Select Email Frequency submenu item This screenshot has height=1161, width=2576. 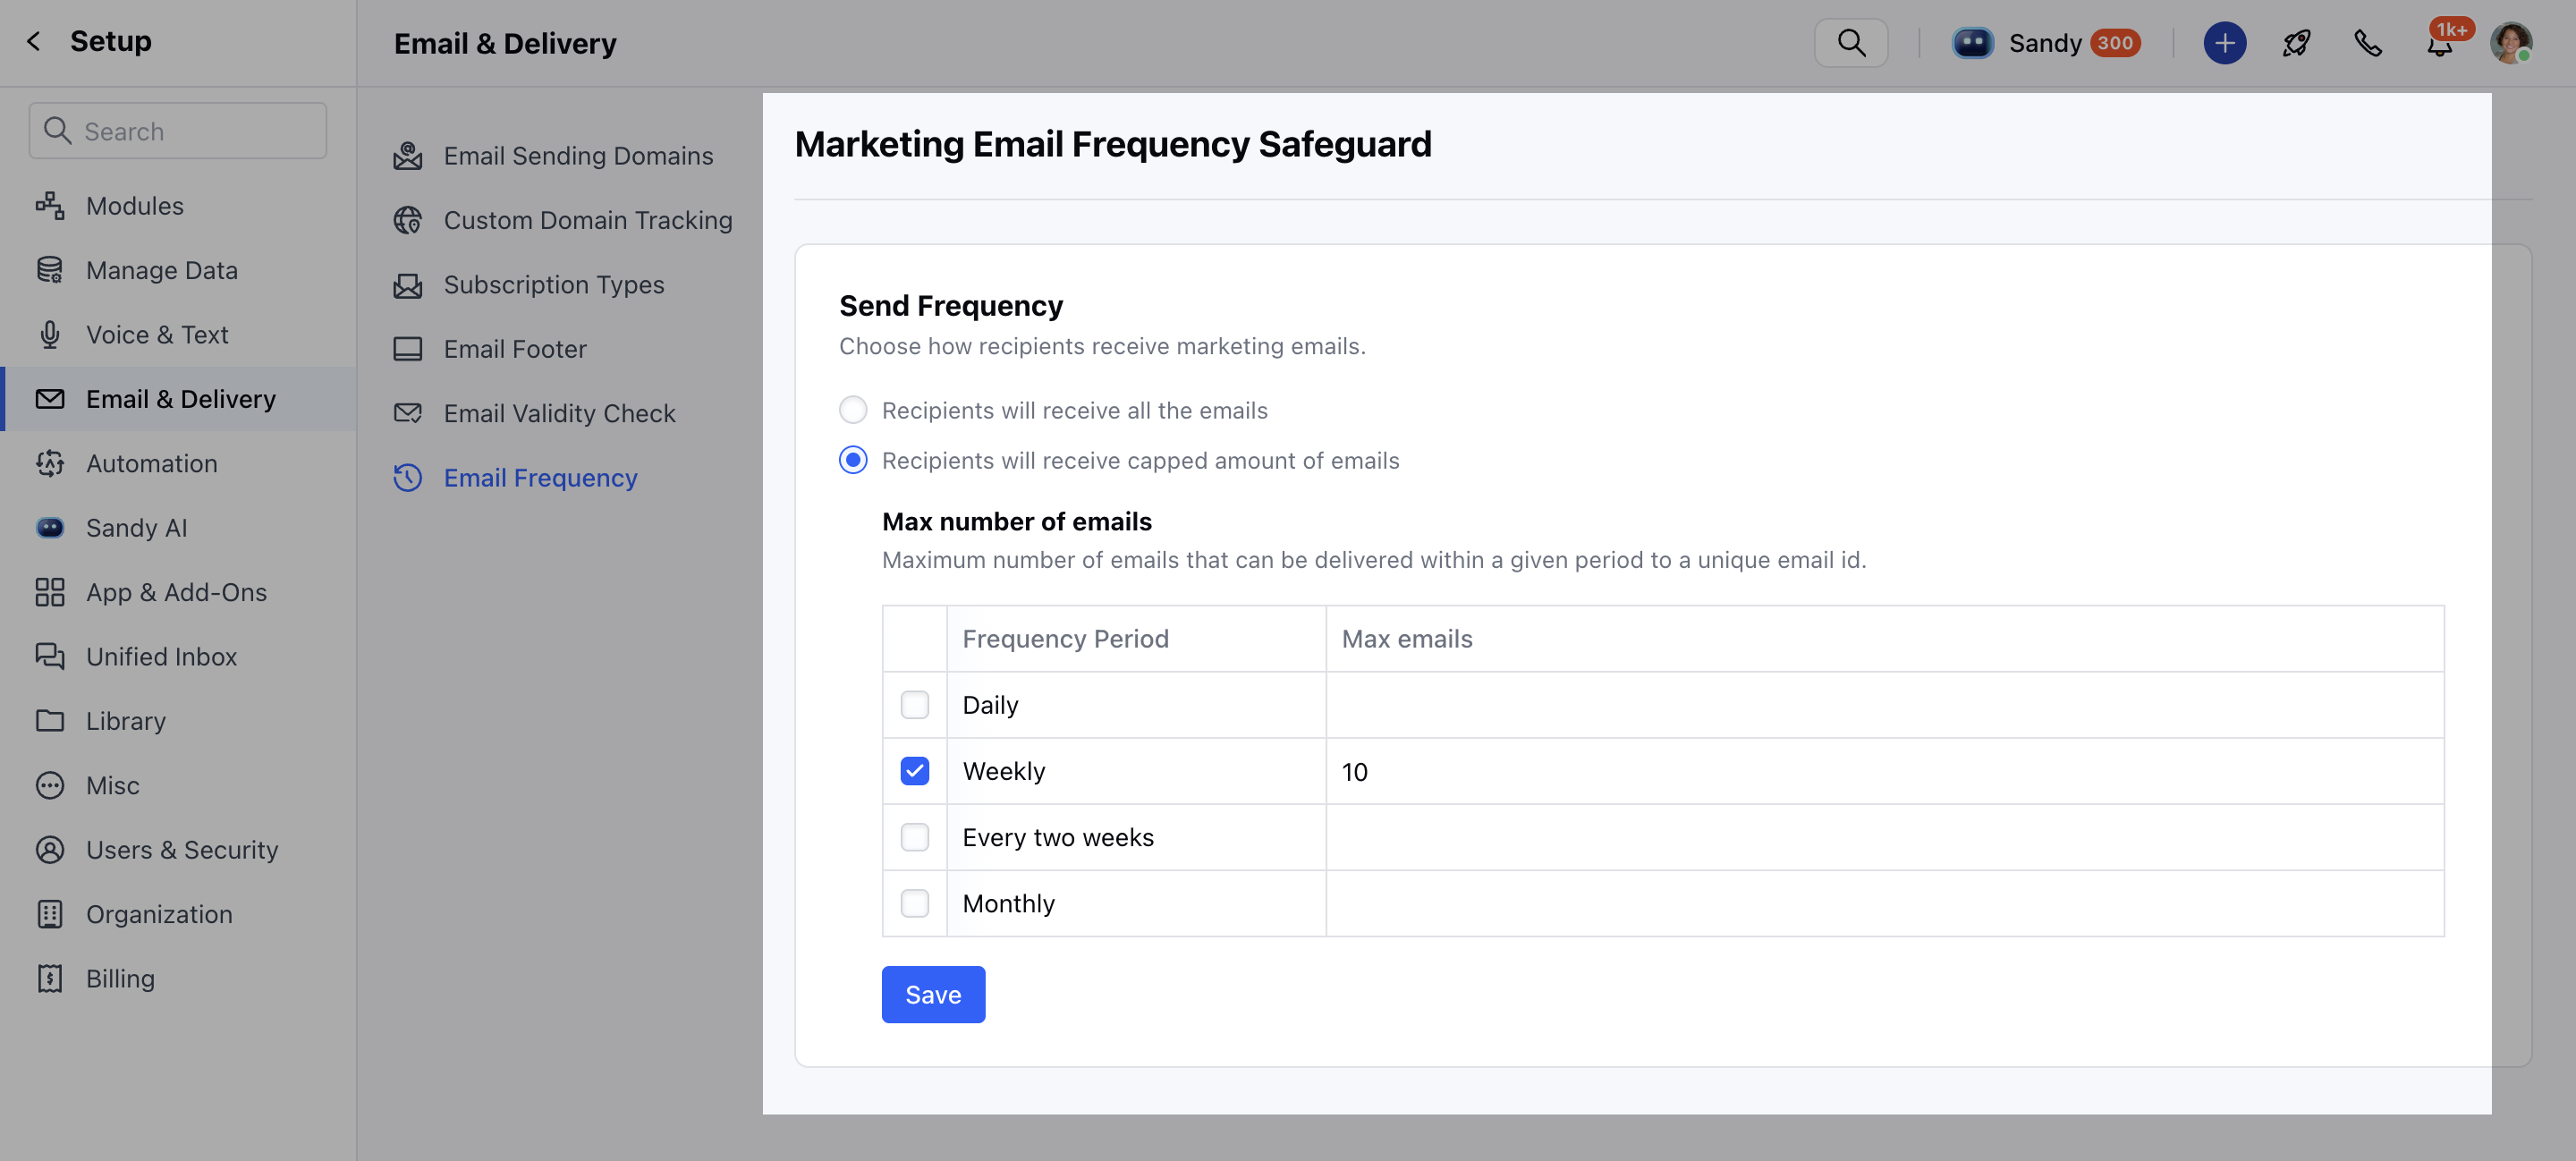click(540, 478)
